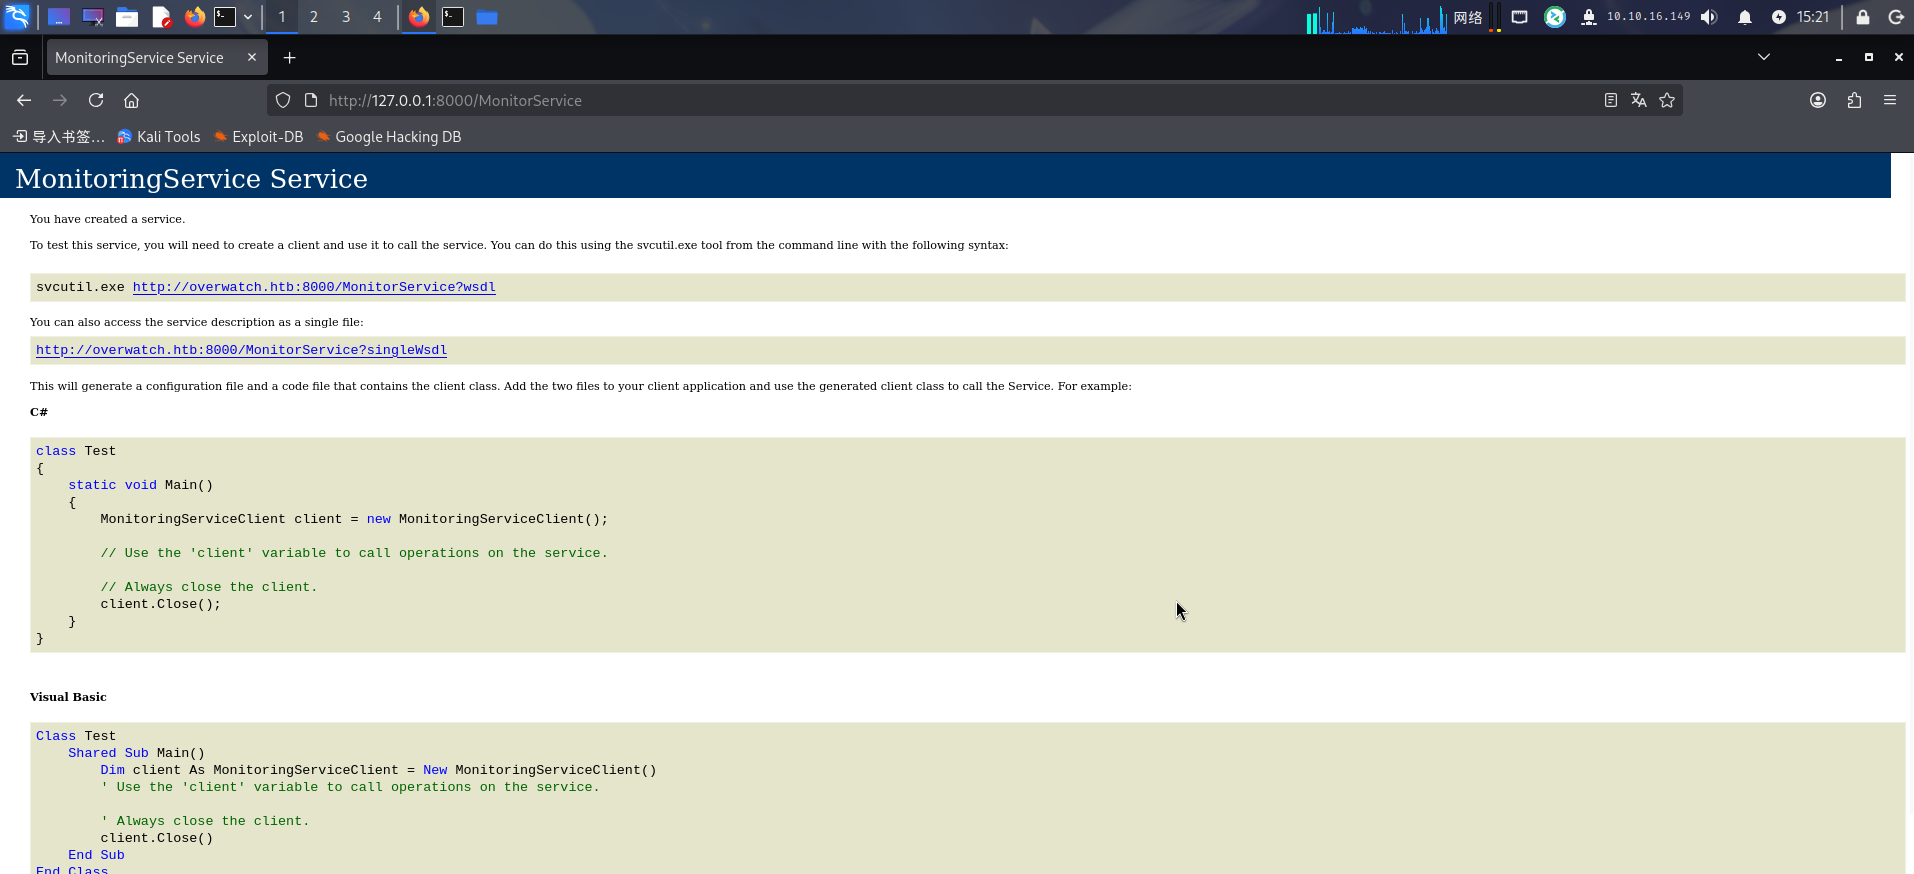Open the Kali Tools bookmark
Screen dimensions: 1914x874
coord(159,137)
